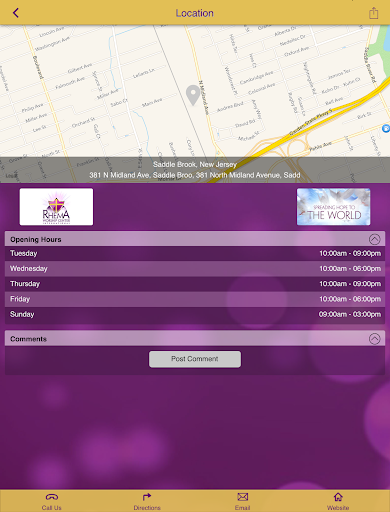
Task: Click the Post Comment button
Action: [195, 359]
